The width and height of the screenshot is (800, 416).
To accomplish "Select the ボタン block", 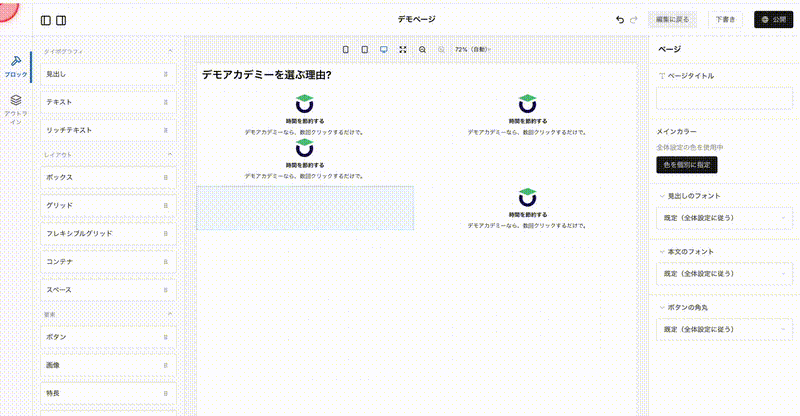I will click(x=108, y=337).
